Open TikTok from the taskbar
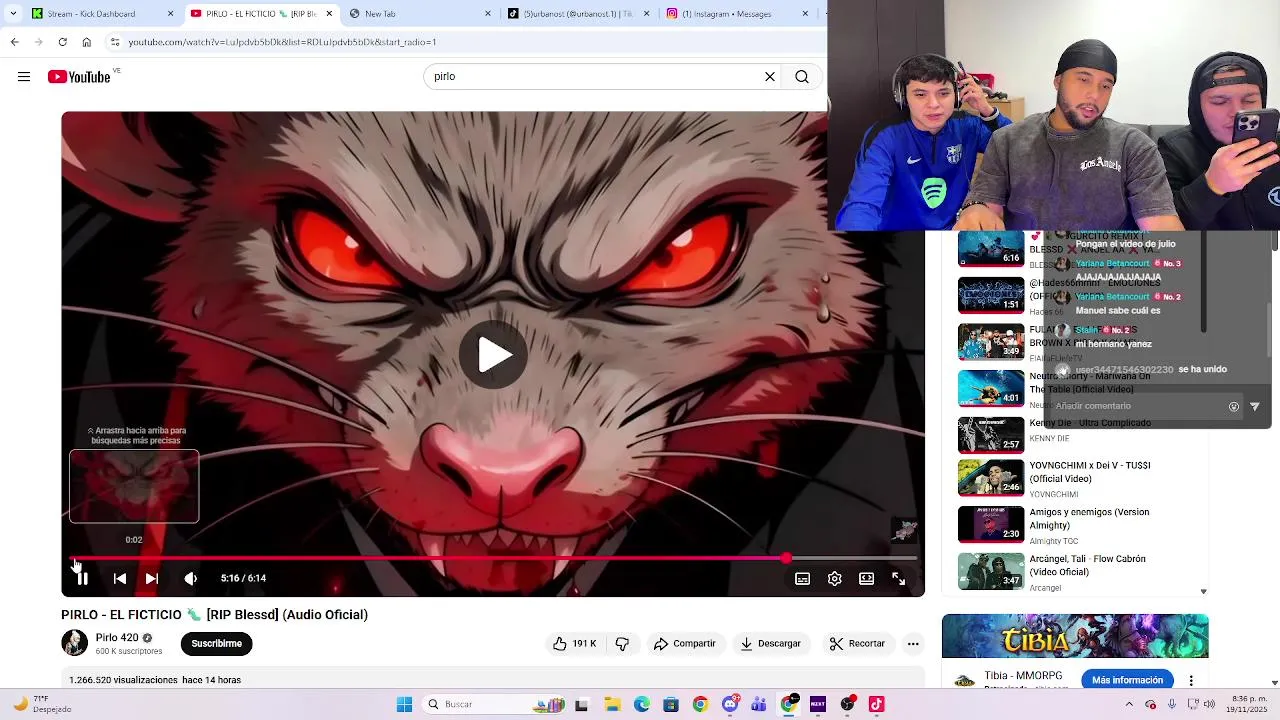The height and width of the screenshot is (720, 1280). [877, 704]
